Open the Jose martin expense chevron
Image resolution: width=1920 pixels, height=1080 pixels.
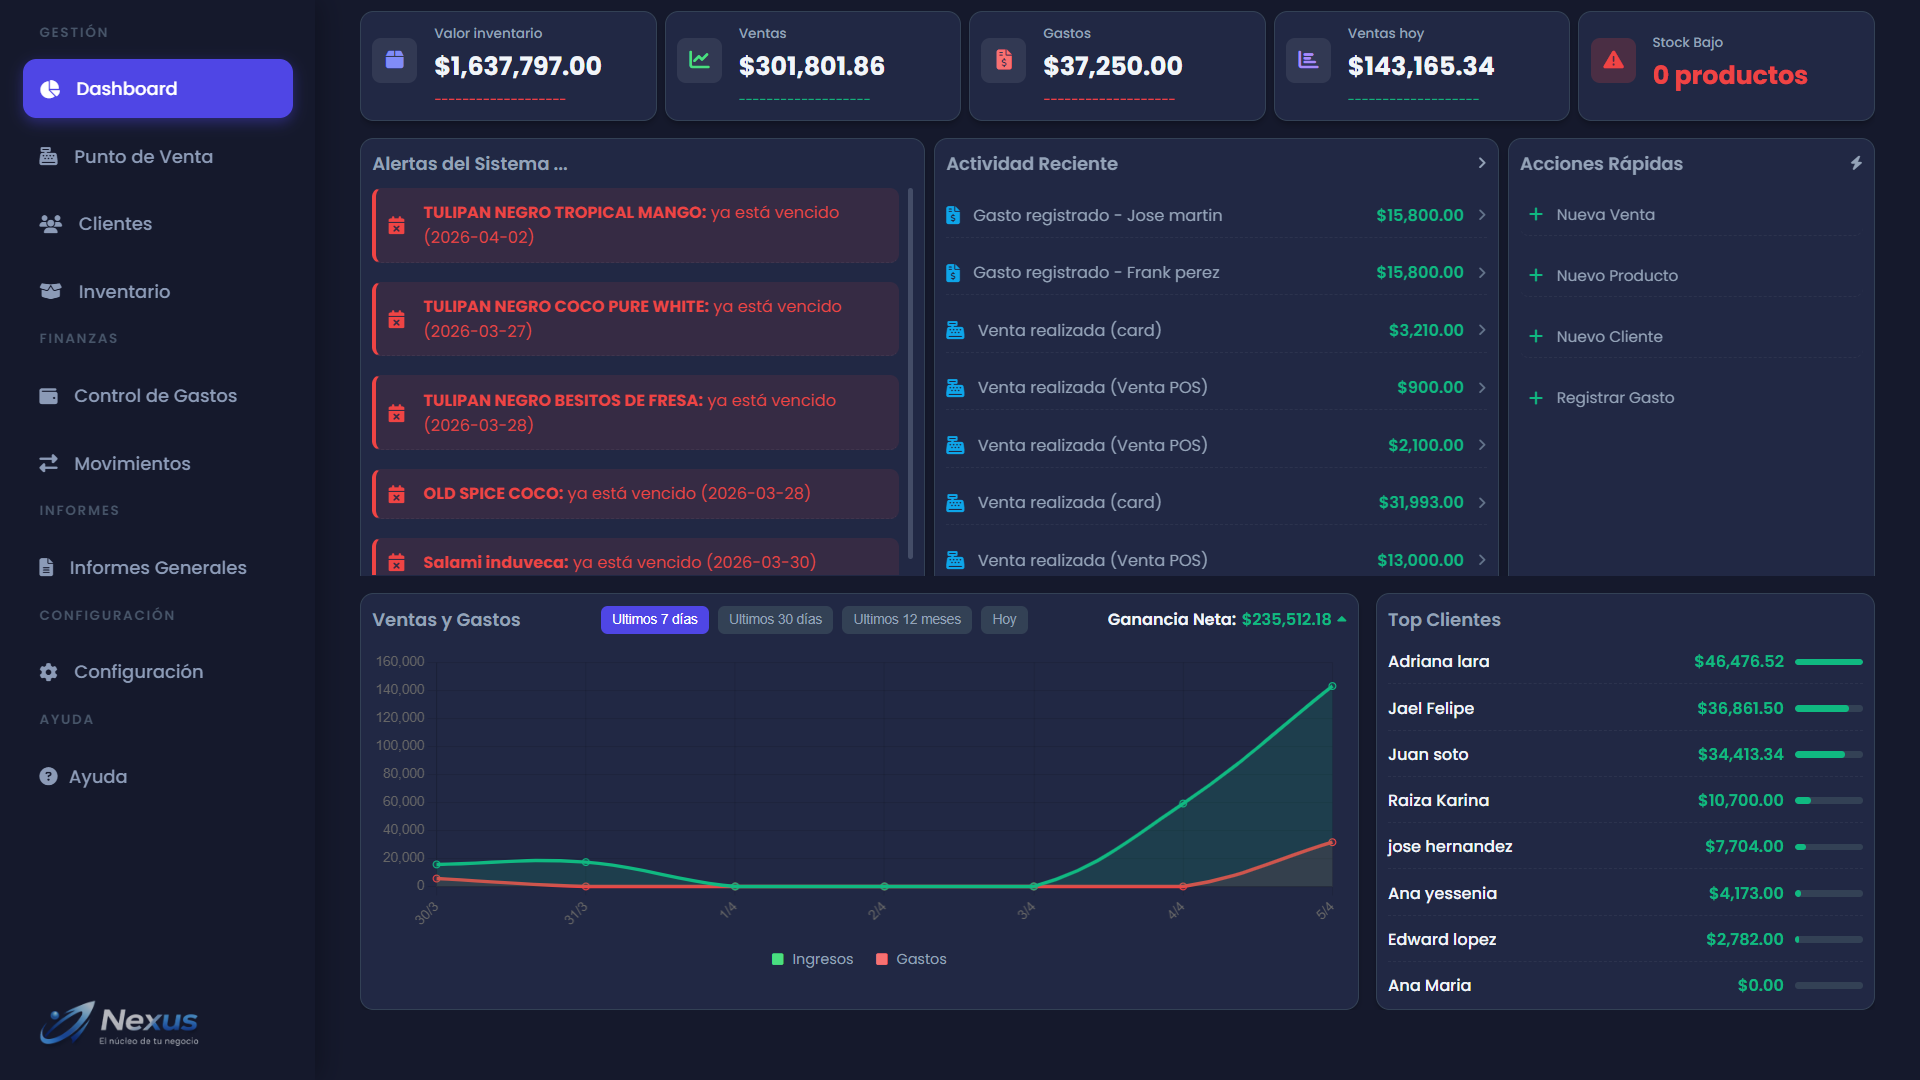(1481, 215)
